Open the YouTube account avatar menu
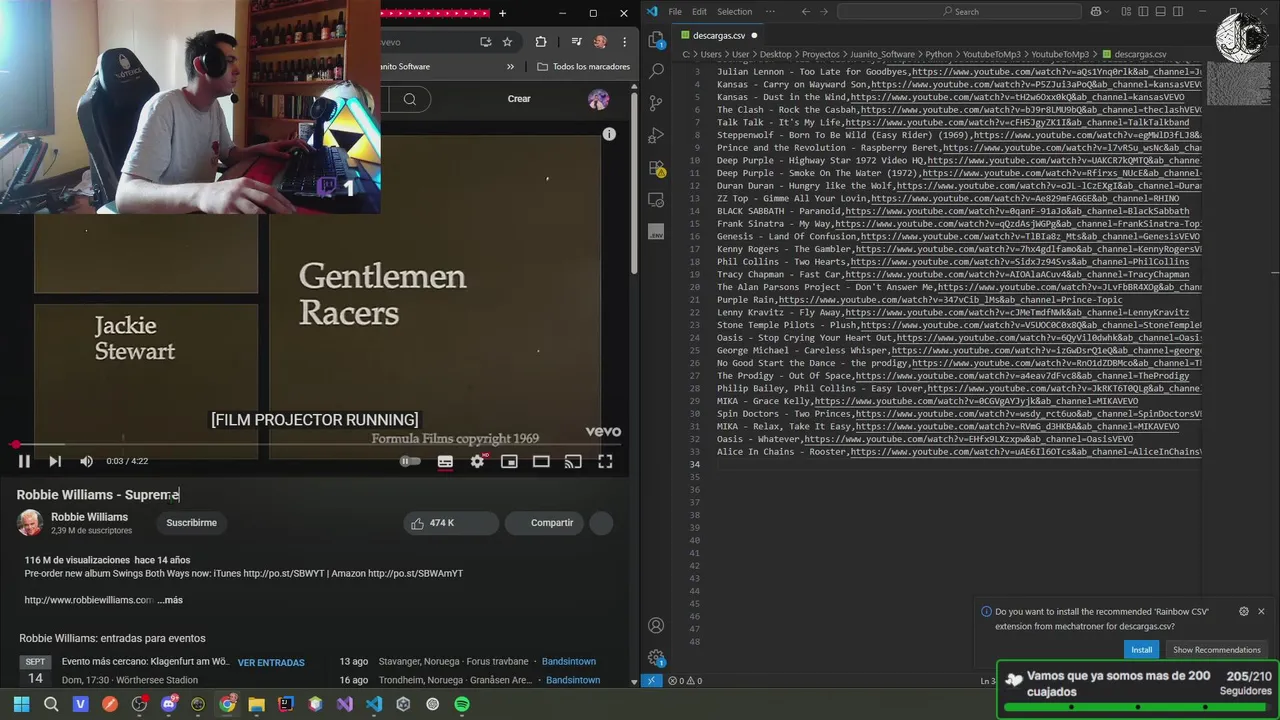 [x=598, y=99]
